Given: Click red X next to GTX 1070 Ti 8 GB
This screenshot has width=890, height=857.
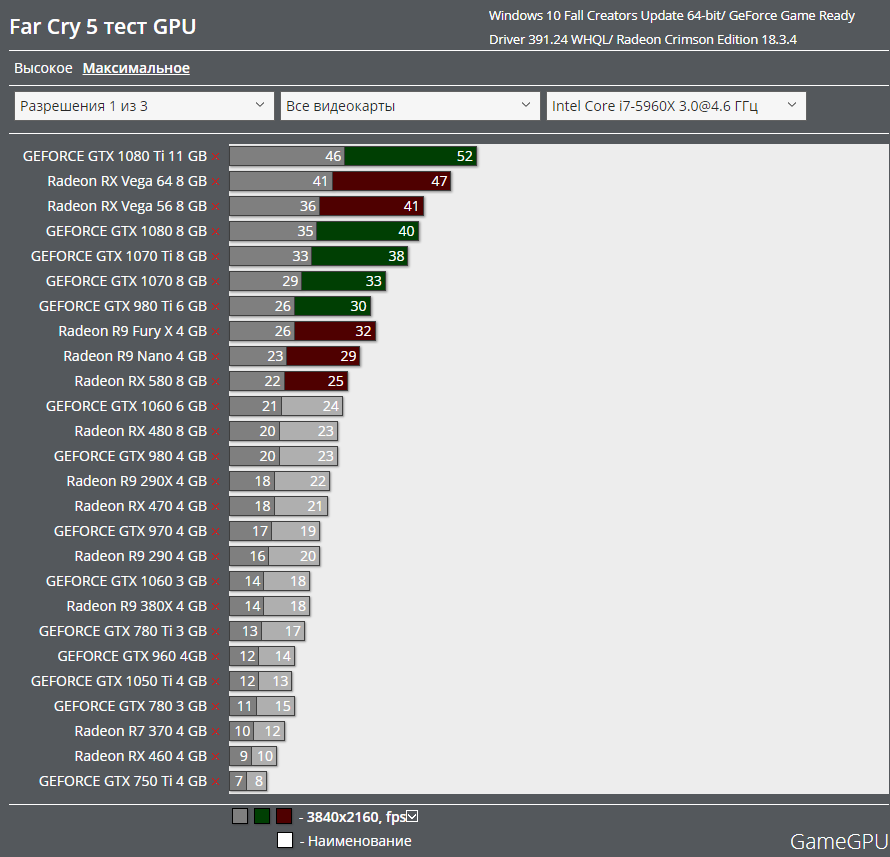Looking at the screenshot, I should tap(216, 257).
